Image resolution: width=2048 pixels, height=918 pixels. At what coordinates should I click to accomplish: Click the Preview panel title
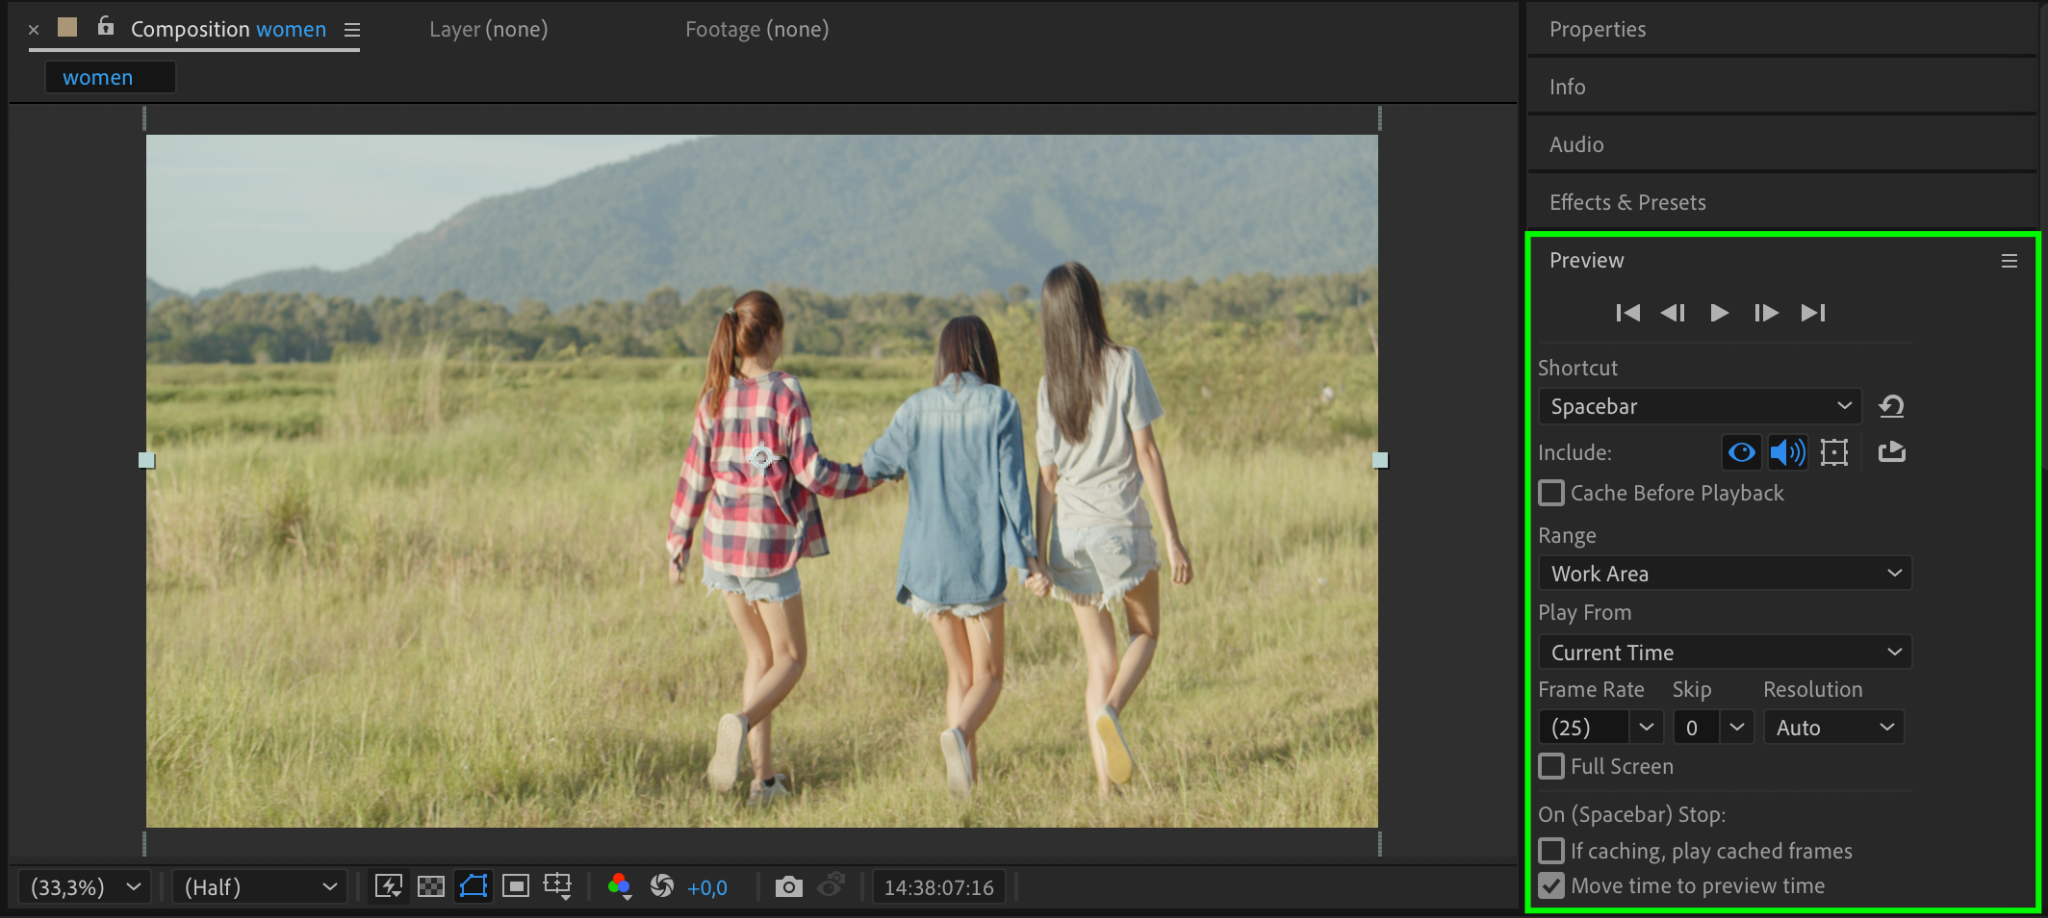(1587, 261)
